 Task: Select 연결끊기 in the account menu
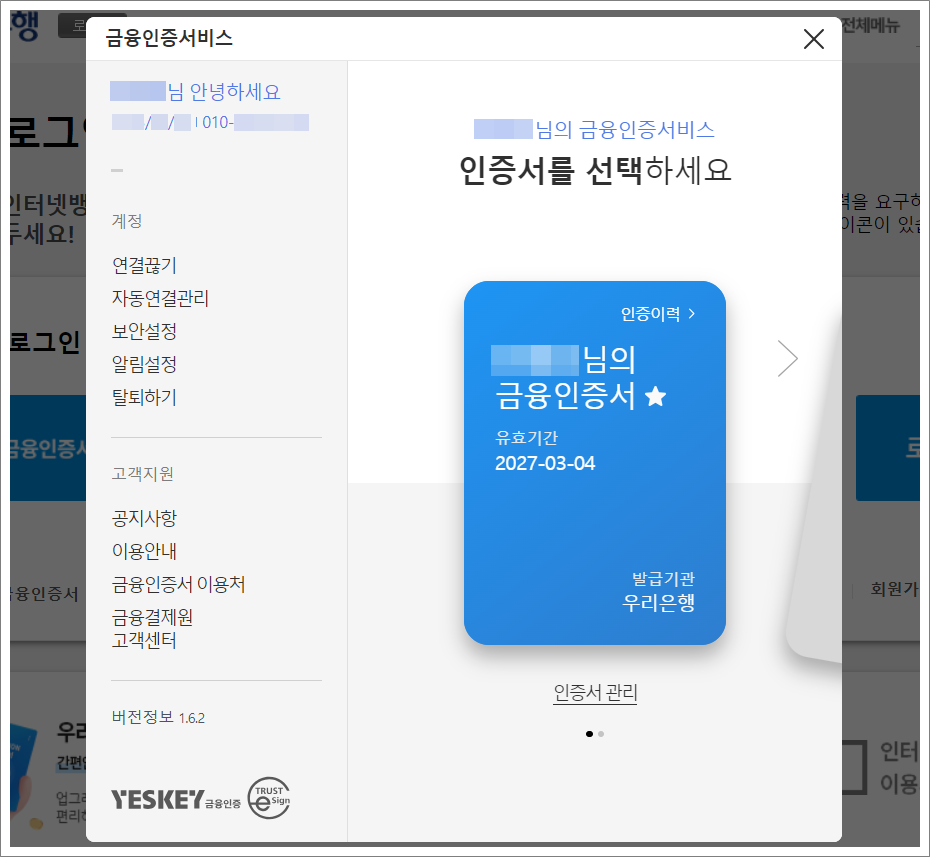click(x=144, y=265)
